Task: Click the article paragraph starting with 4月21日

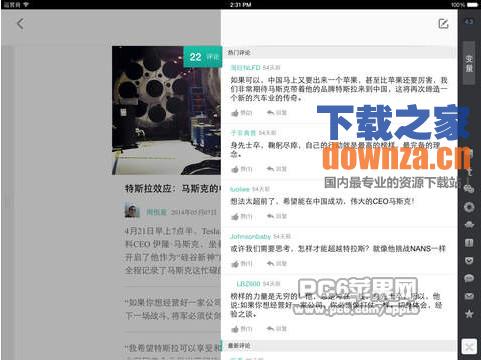Action: click(172, 250)
